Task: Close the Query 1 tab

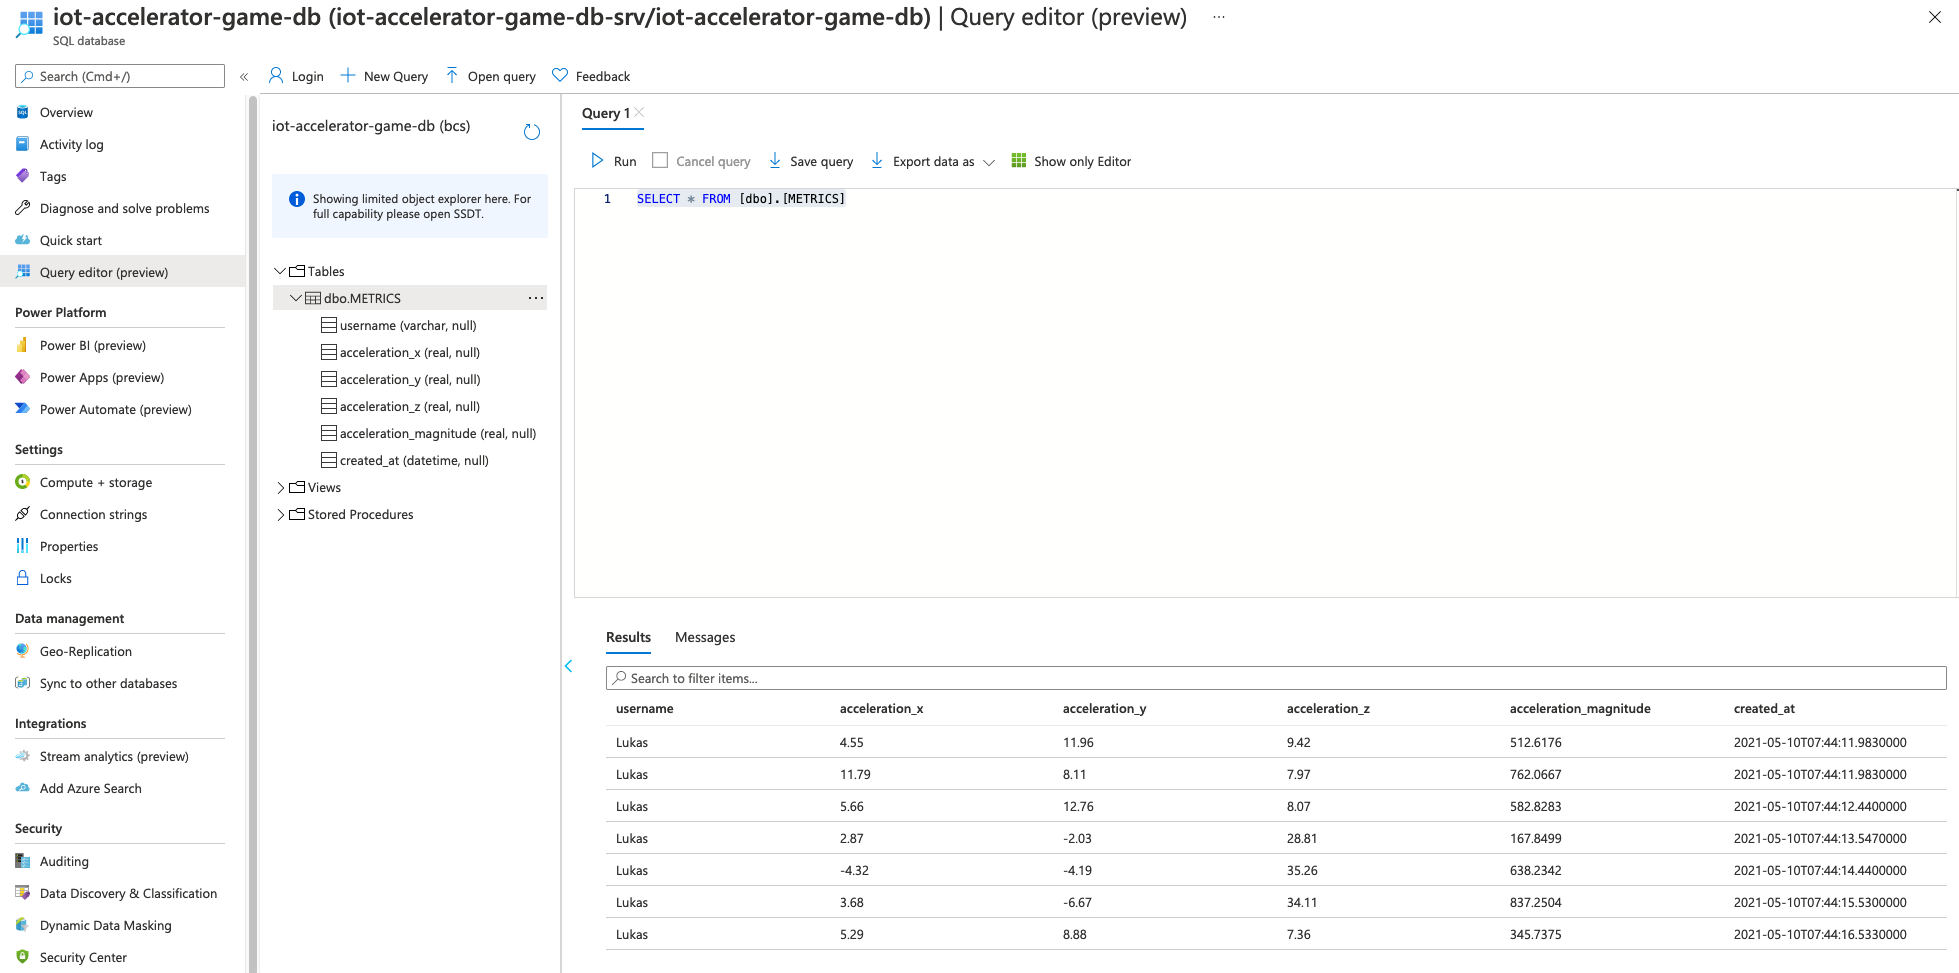Action: (640, 112)
